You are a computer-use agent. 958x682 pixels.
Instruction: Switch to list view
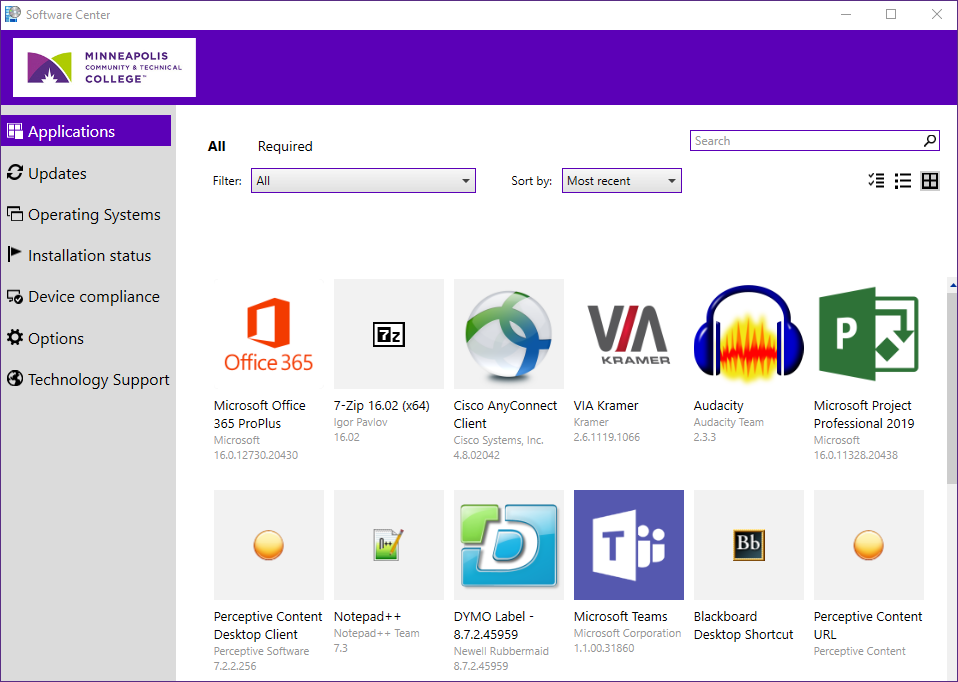[902, 180]
